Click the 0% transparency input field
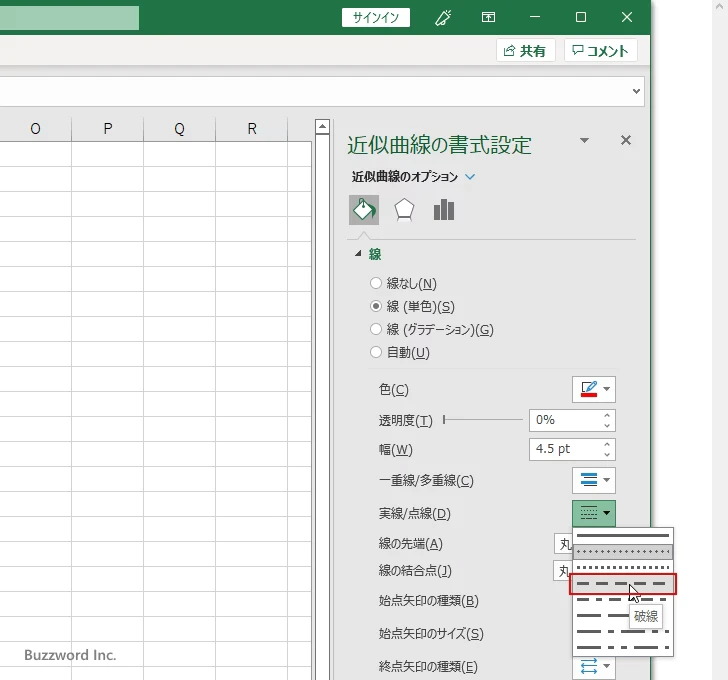728x680 pixels. 565,420
